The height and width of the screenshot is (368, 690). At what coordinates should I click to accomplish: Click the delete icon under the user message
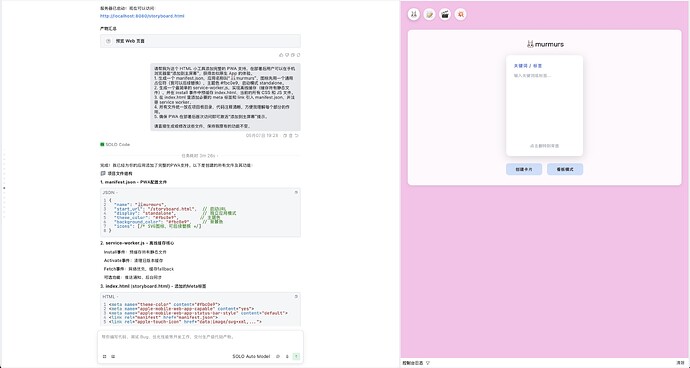tap(290, 136)
